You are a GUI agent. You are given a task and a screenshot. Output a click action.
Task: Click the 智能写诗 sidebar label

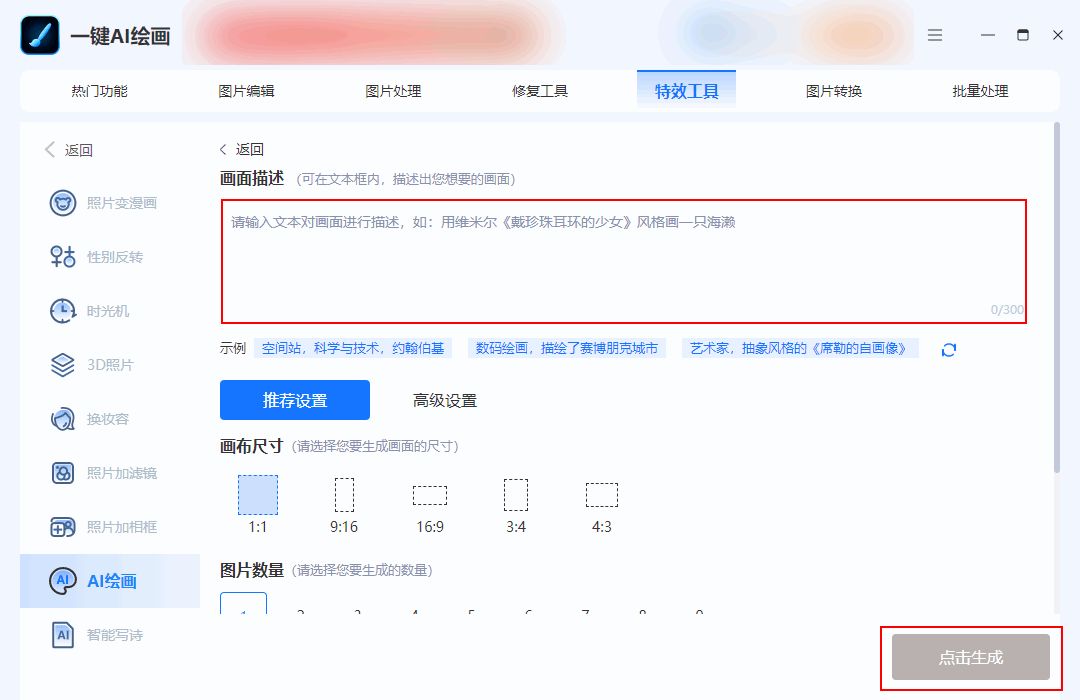114,635
